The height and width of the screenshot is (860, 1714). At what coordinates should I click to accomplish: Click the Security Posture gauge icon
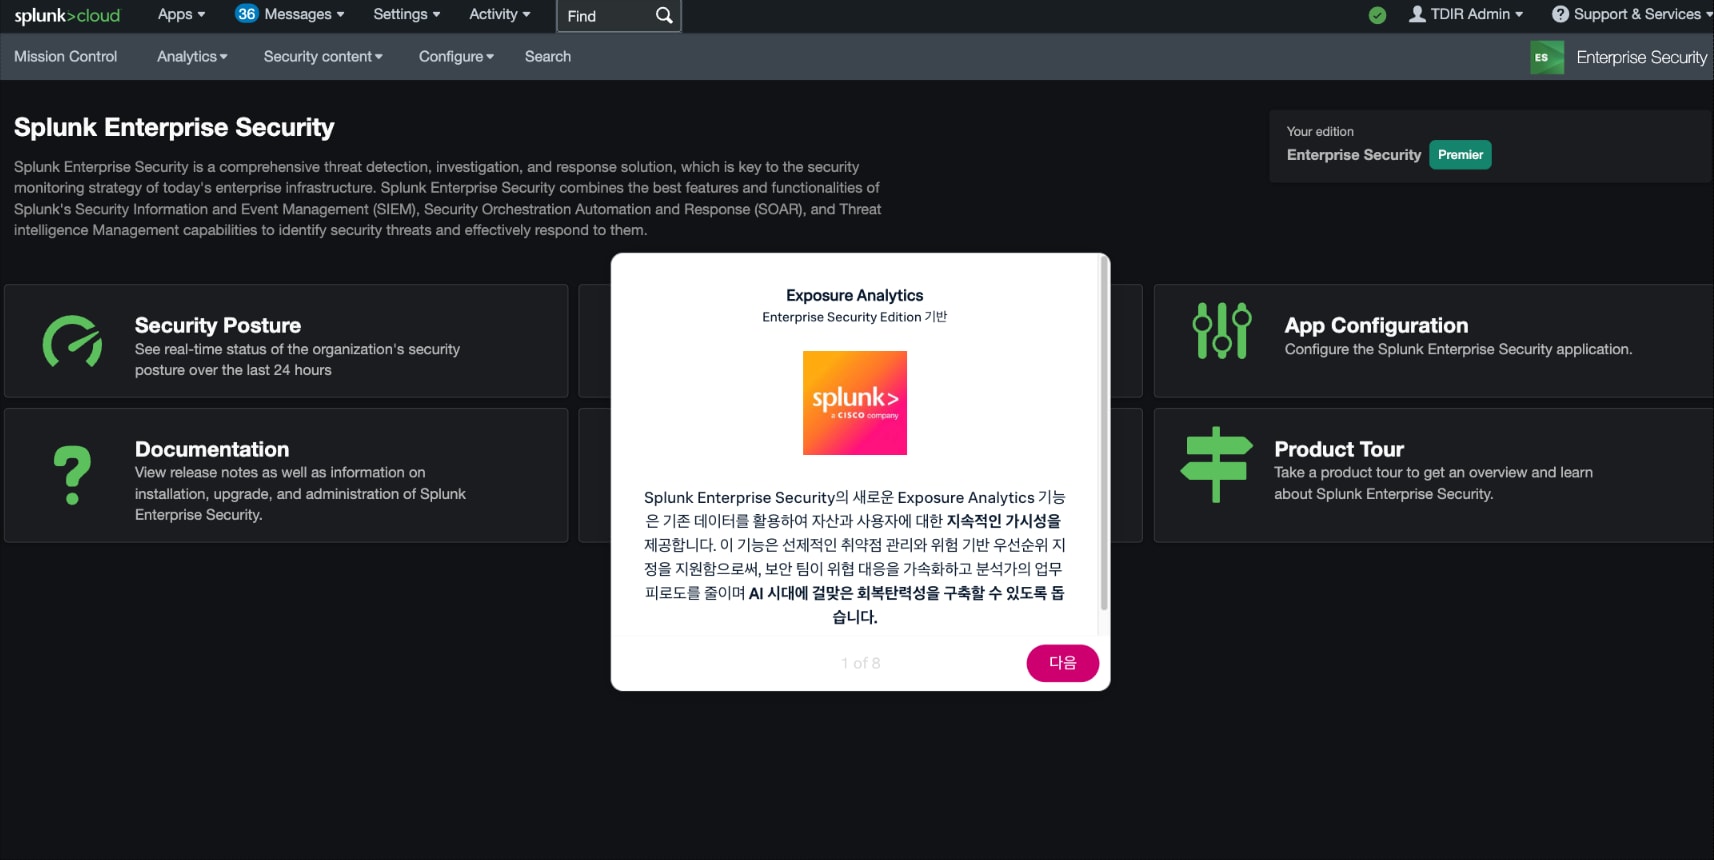[x=72, y=342]
